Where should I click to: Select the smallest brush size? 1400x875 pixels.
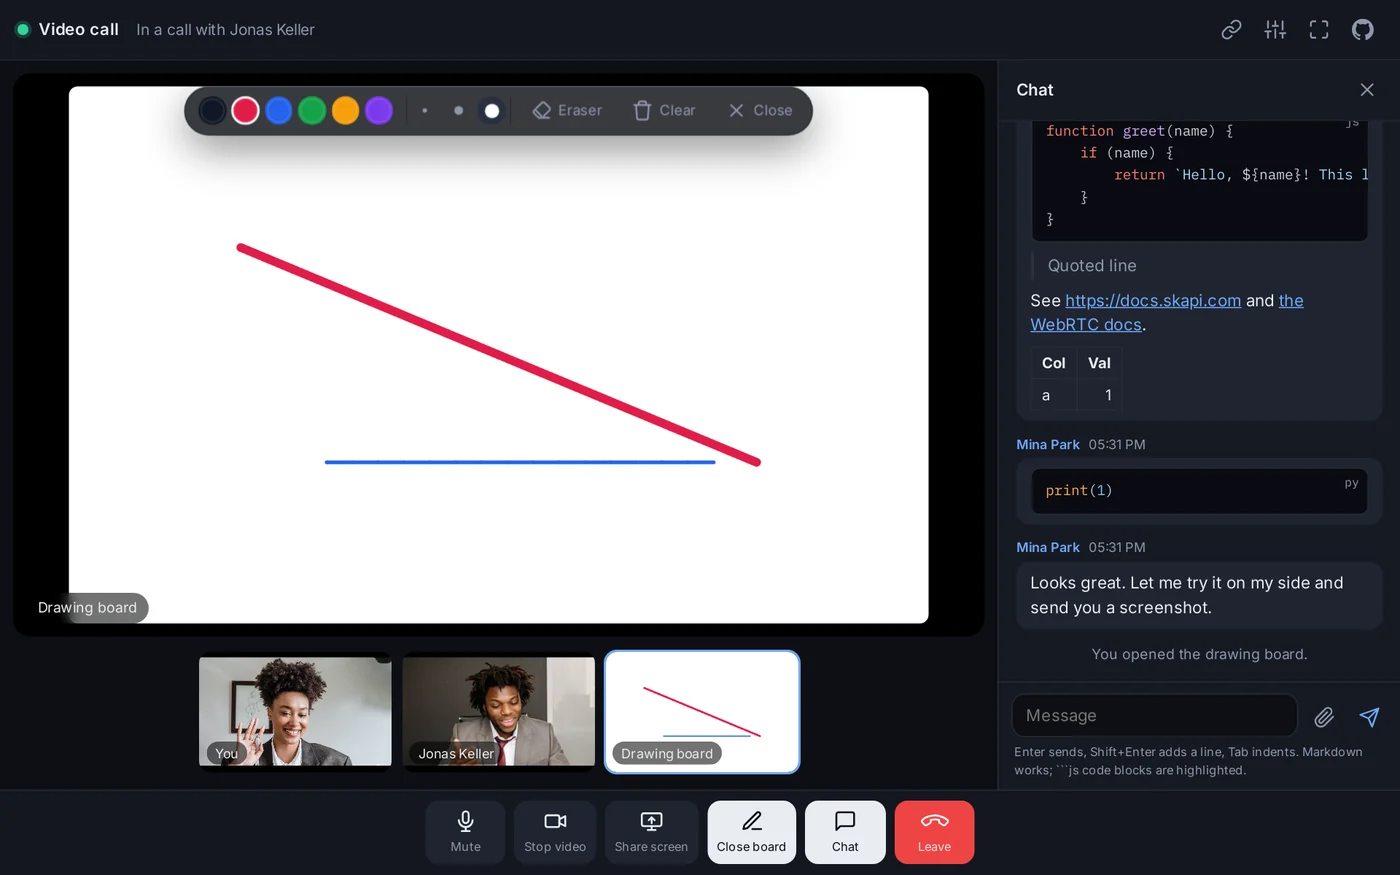425,110
